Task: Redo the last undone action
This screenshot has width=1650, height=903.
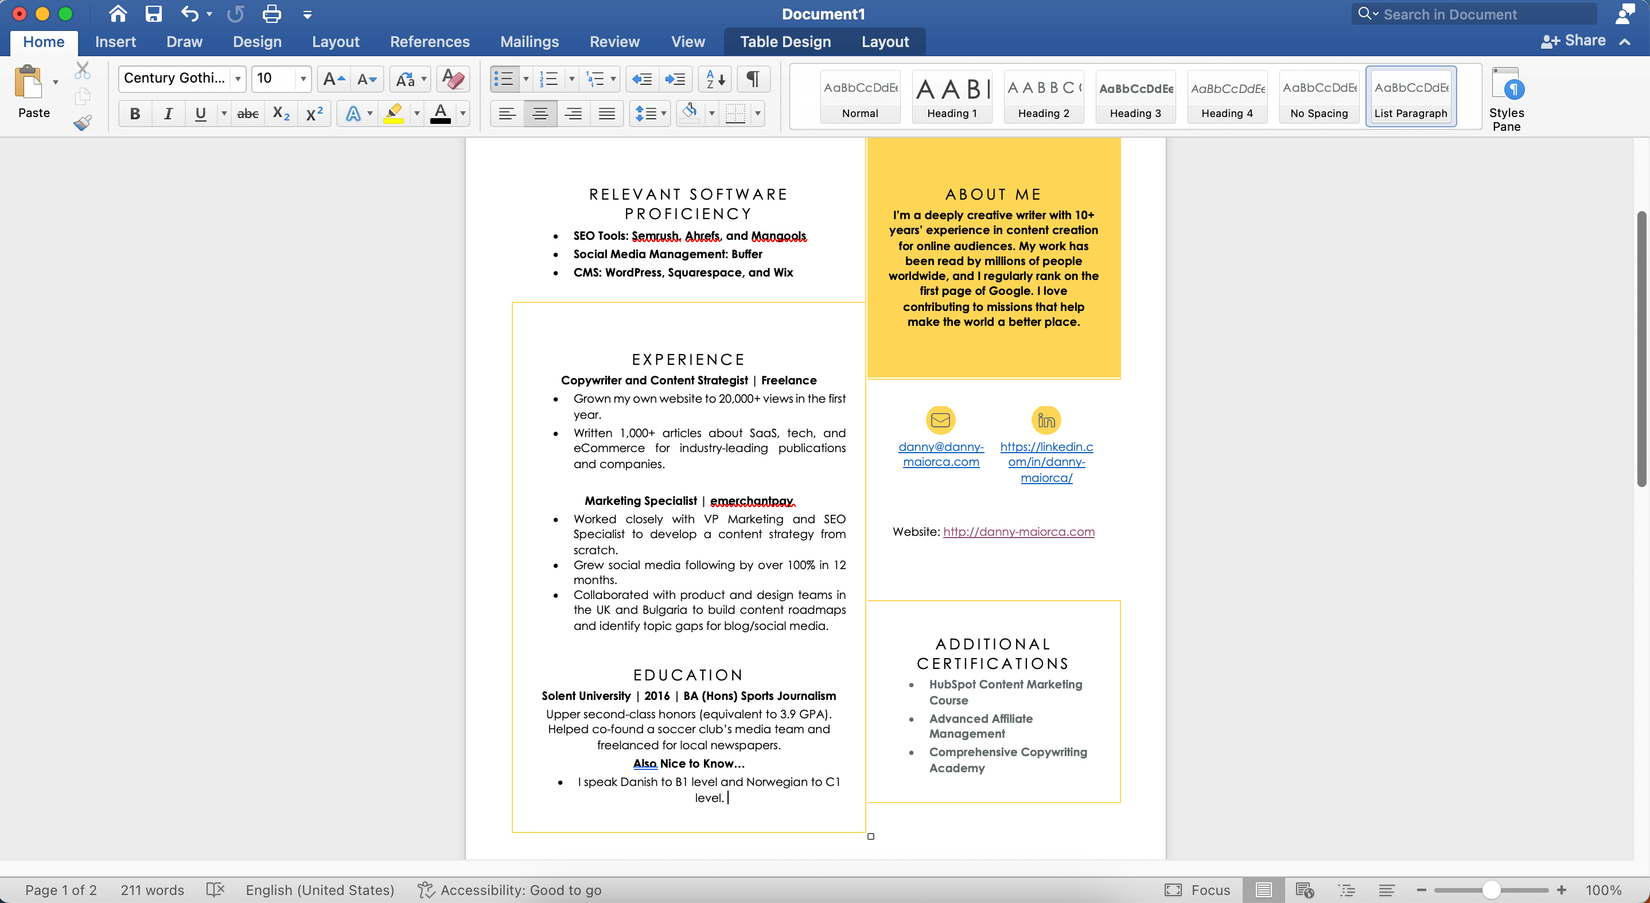Action: tap(235, 14)
